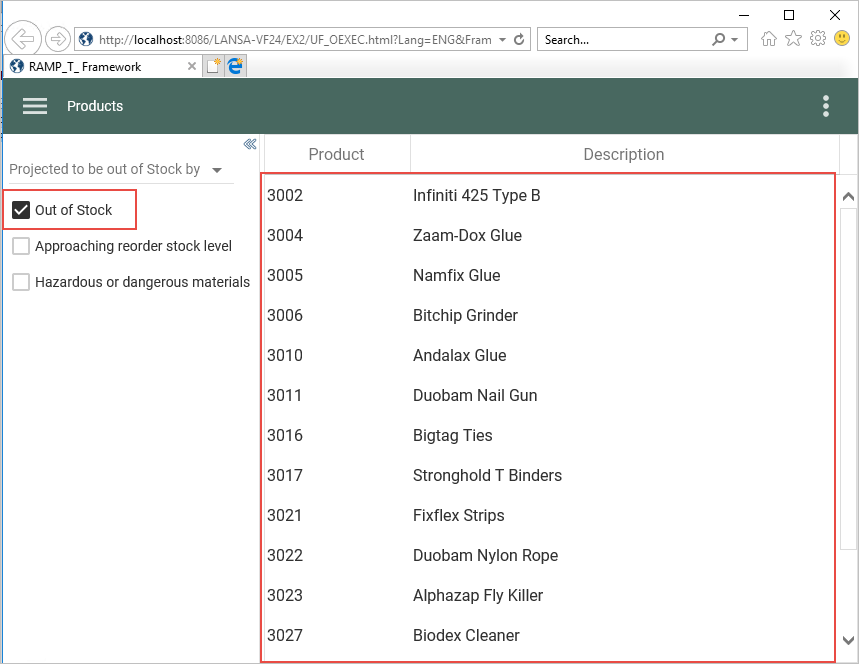Open the vertical three-dot options menu
The image size is (859, 664).
[x=825, y=106]
